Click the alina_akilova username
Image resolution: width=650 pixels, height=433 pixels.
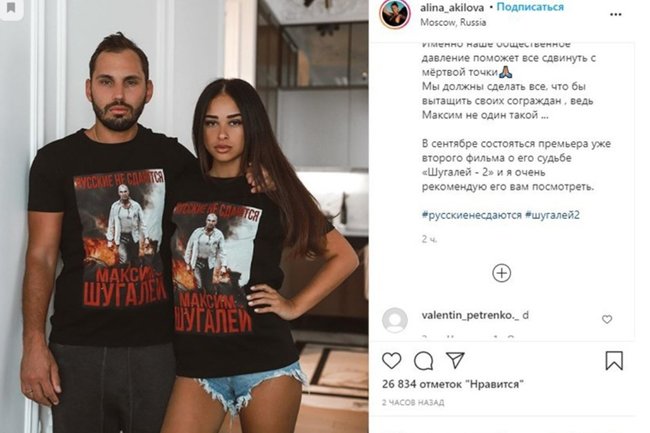coord(452,8)
